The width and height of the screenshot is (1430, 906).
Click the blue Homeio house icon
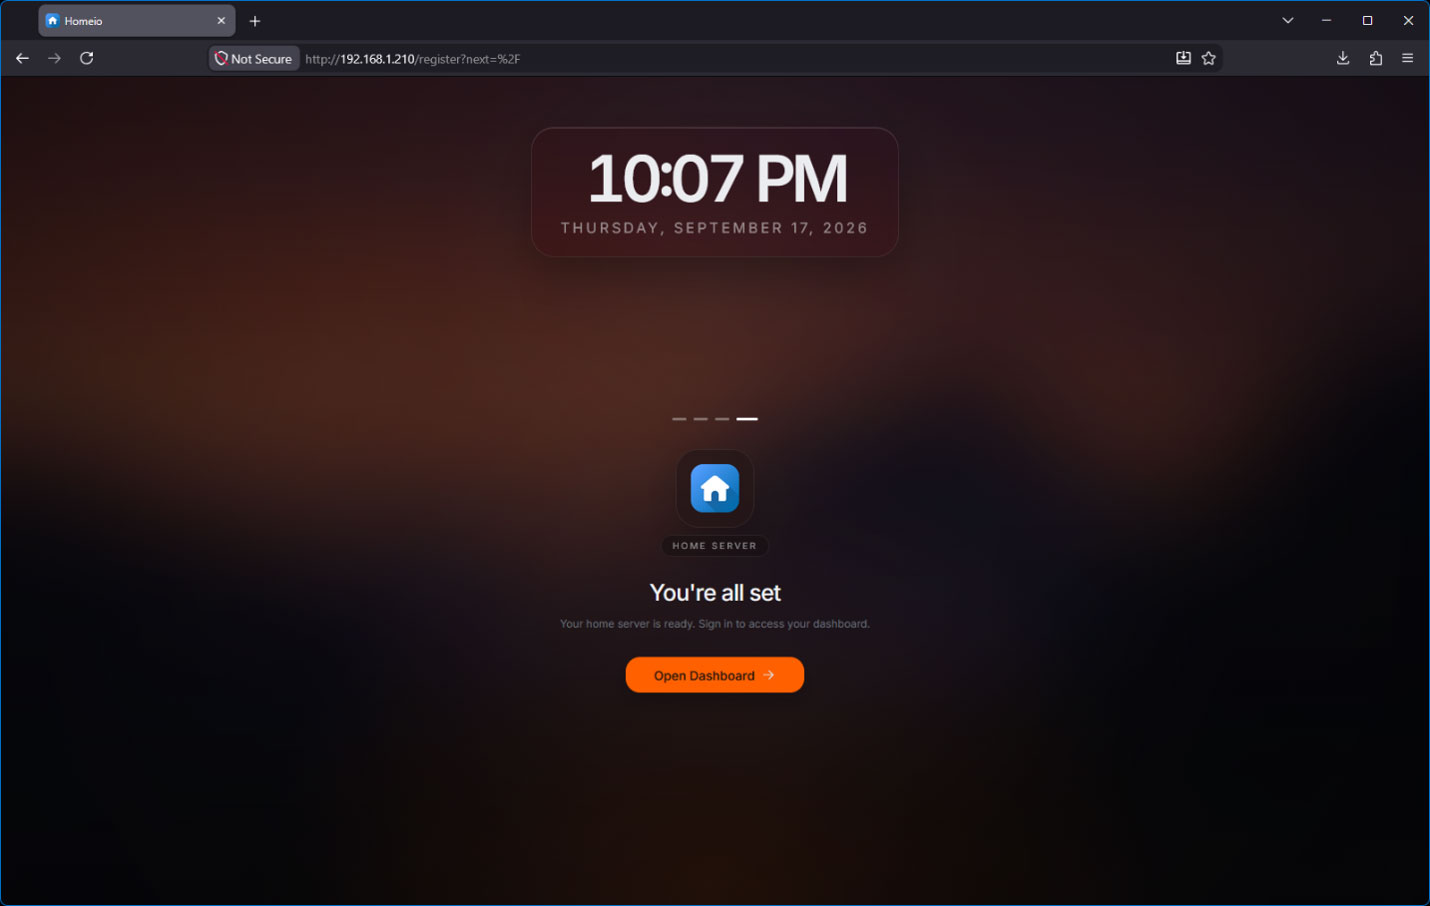tap(715, 488)
